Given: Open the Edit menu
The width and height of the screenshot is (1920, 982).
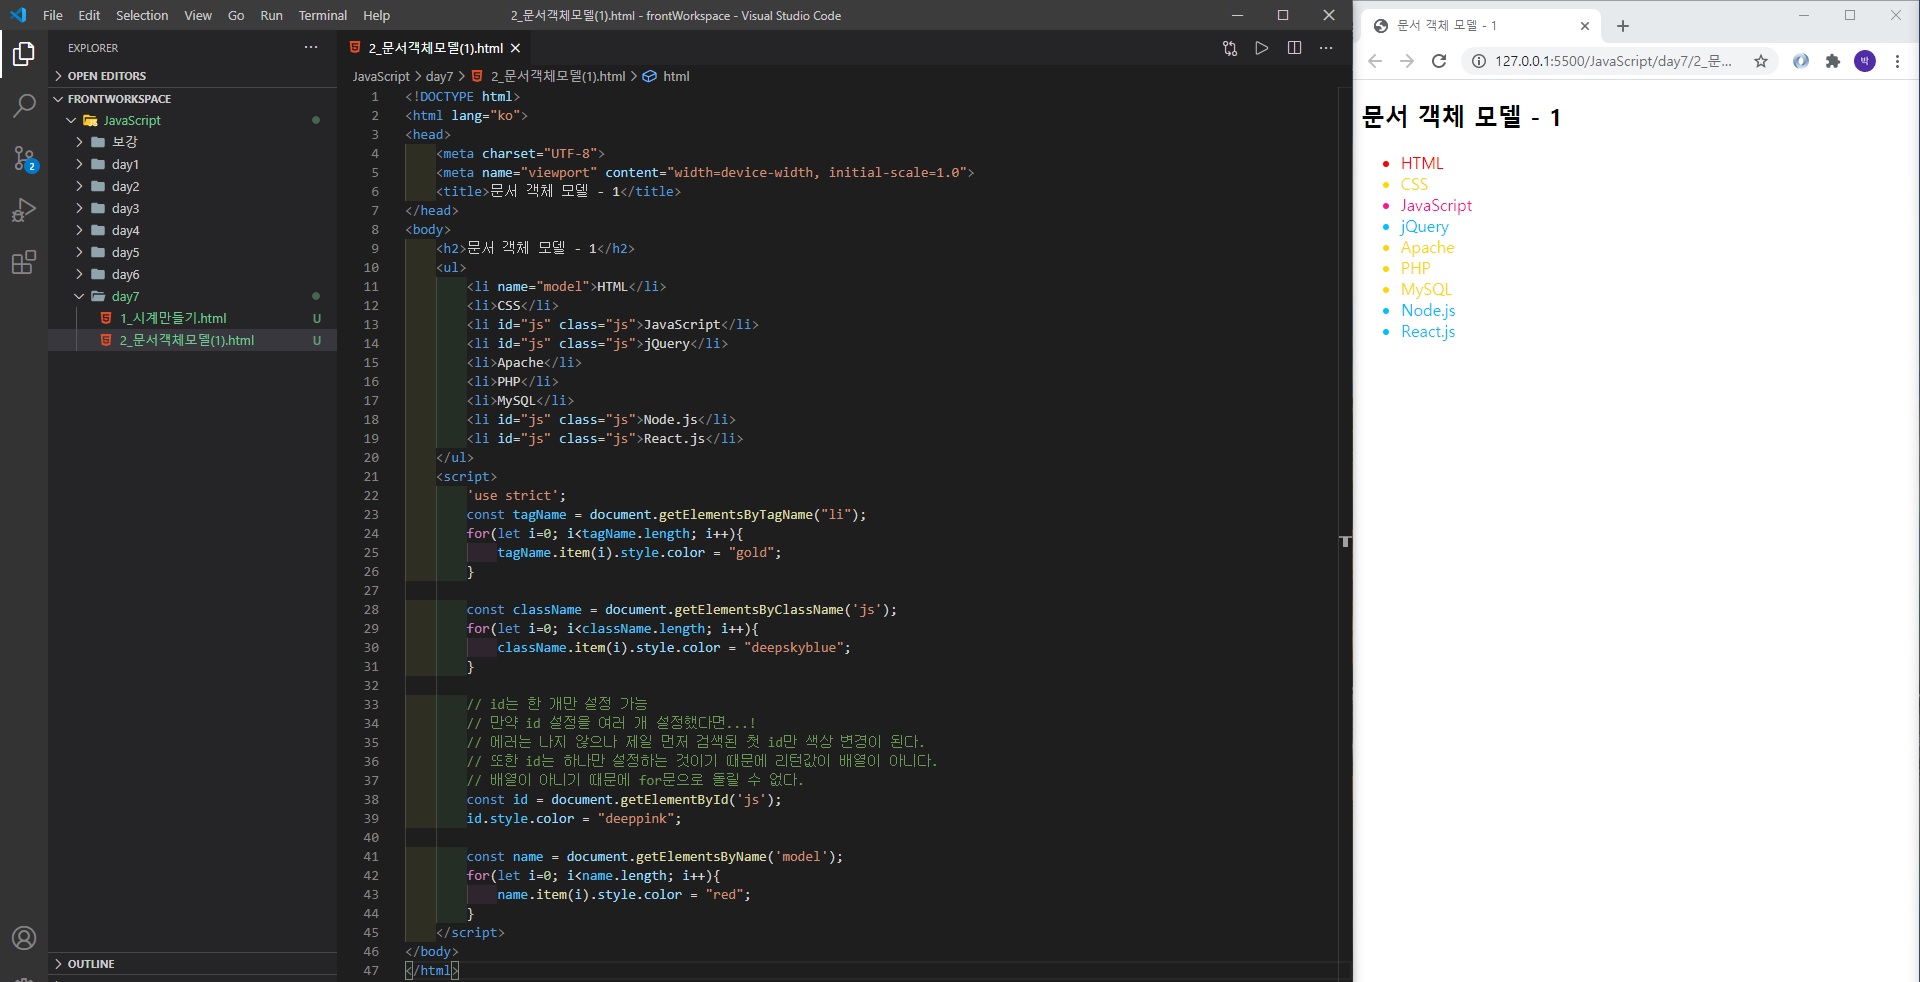Looking at the screenshot, I should coord(89,15).
